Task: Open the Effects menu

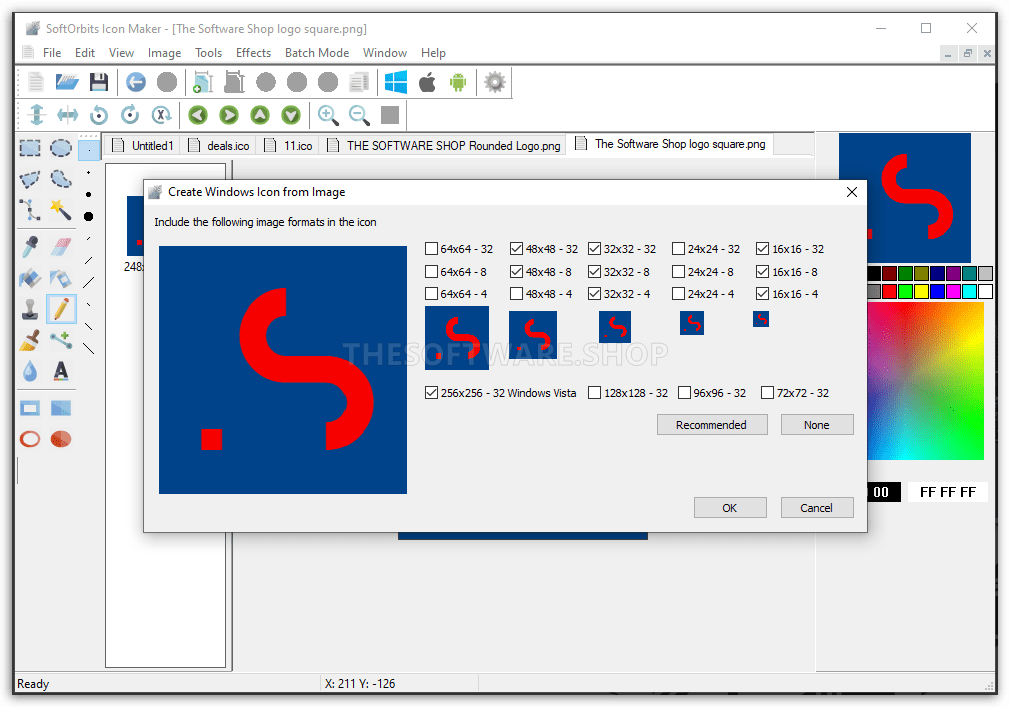Action: 253,53
